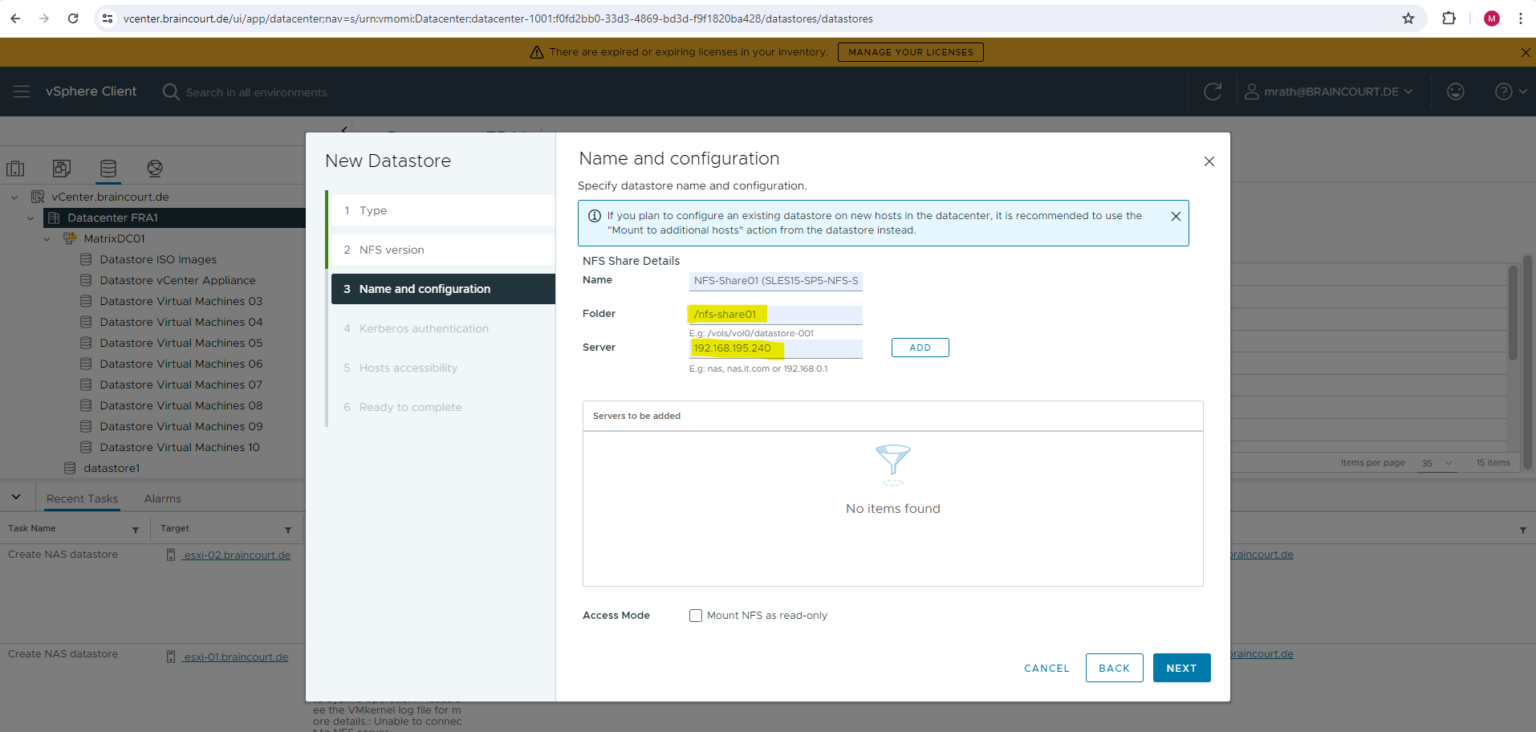
Task: Click the Server address input field
Action: [775, 347]
